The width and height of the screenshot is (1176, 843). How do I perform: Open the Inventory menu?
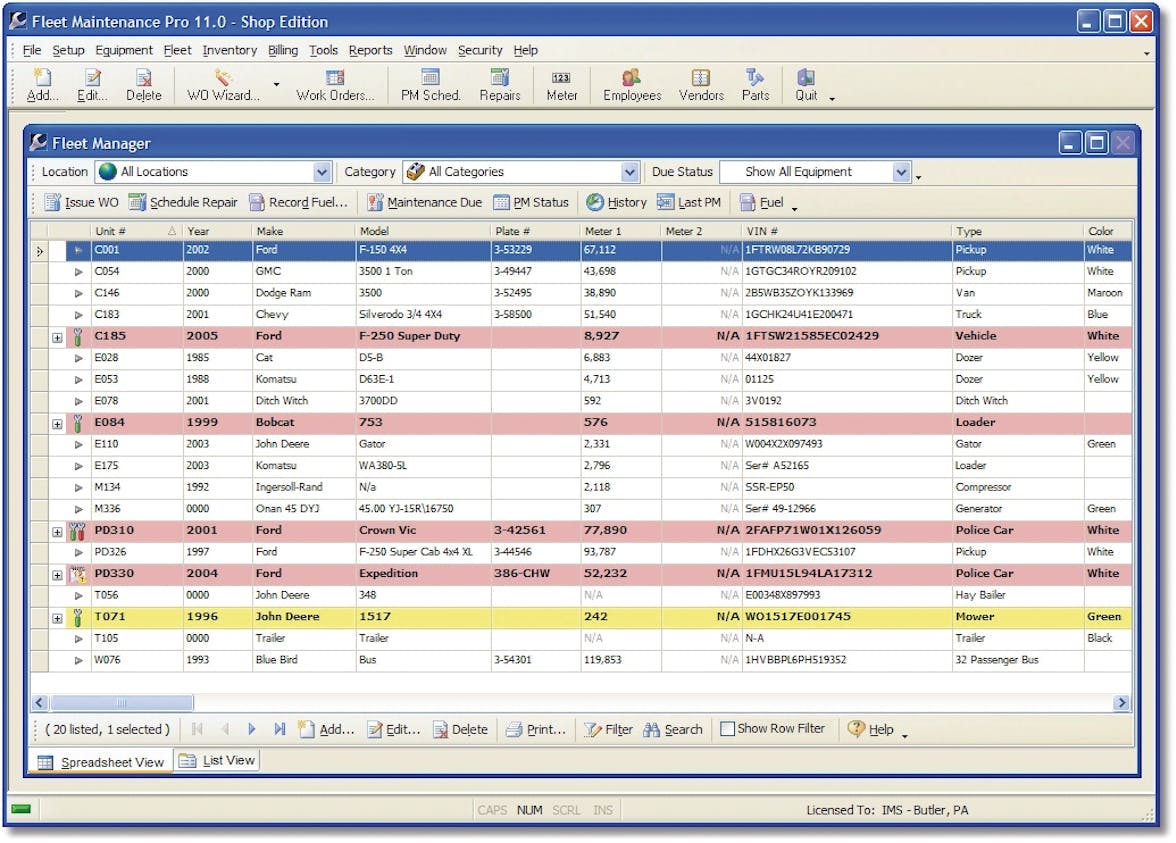[x=229, y=50]
